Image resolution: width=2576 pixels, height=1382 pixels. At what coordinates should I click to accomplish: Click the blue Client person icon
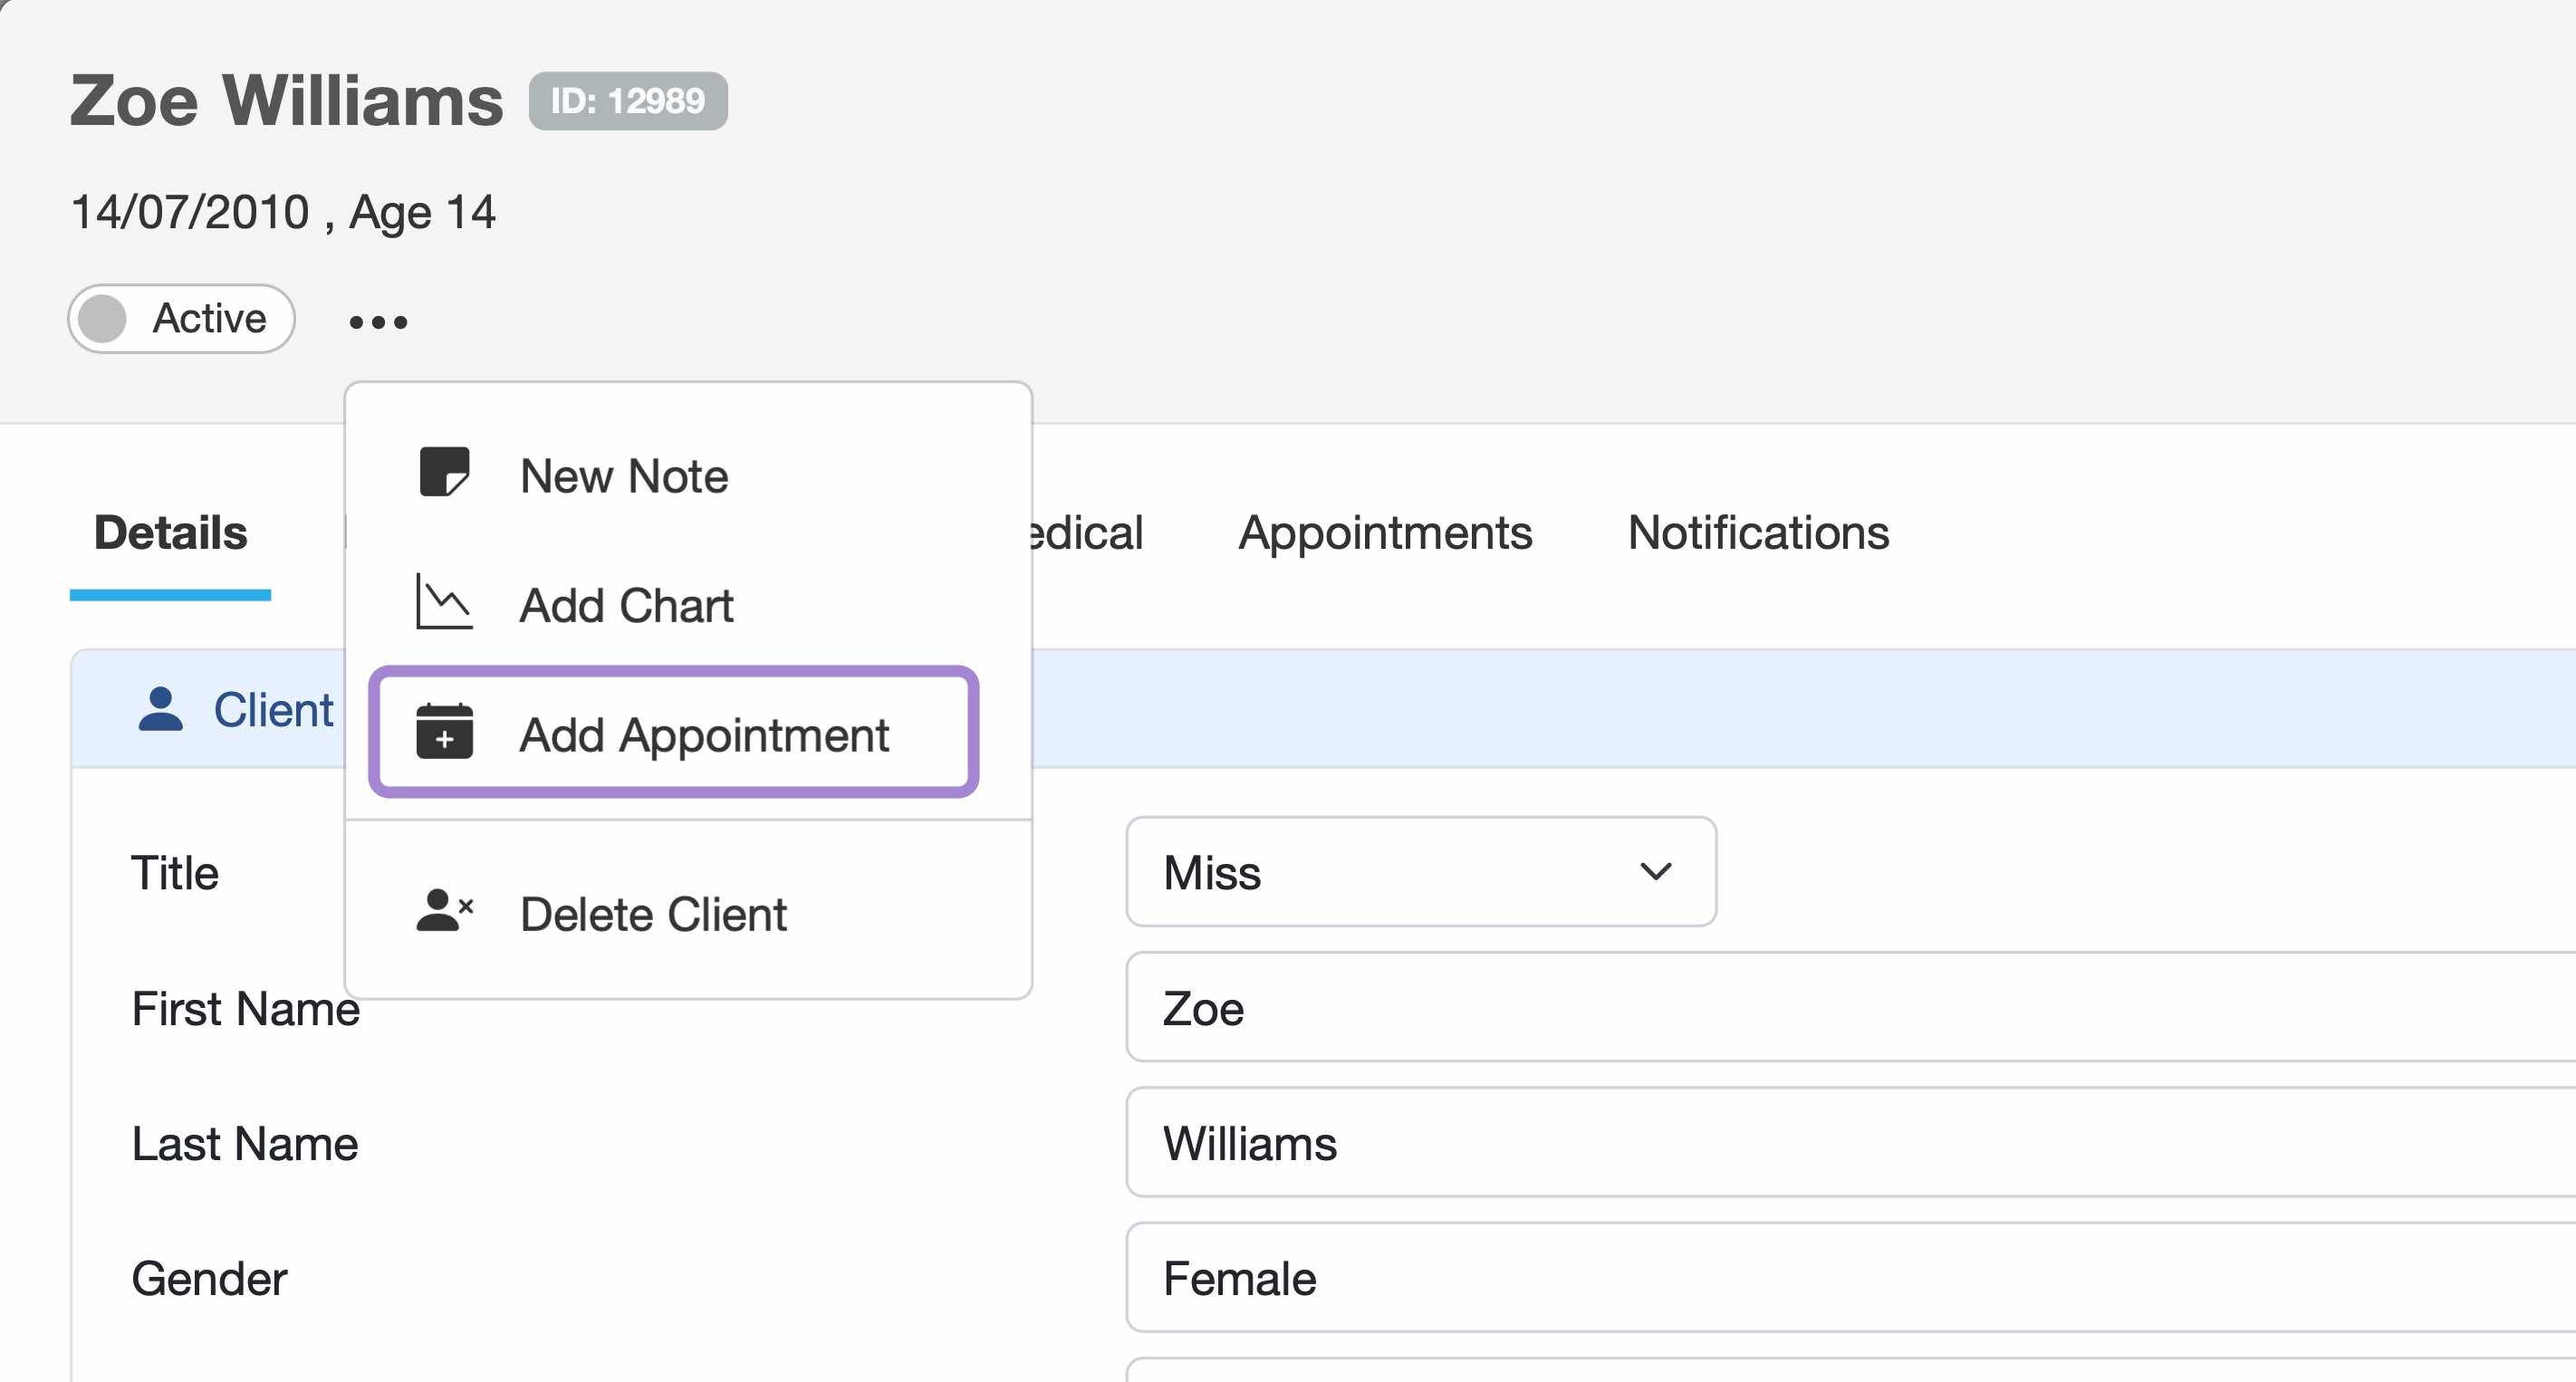[161, 708]
